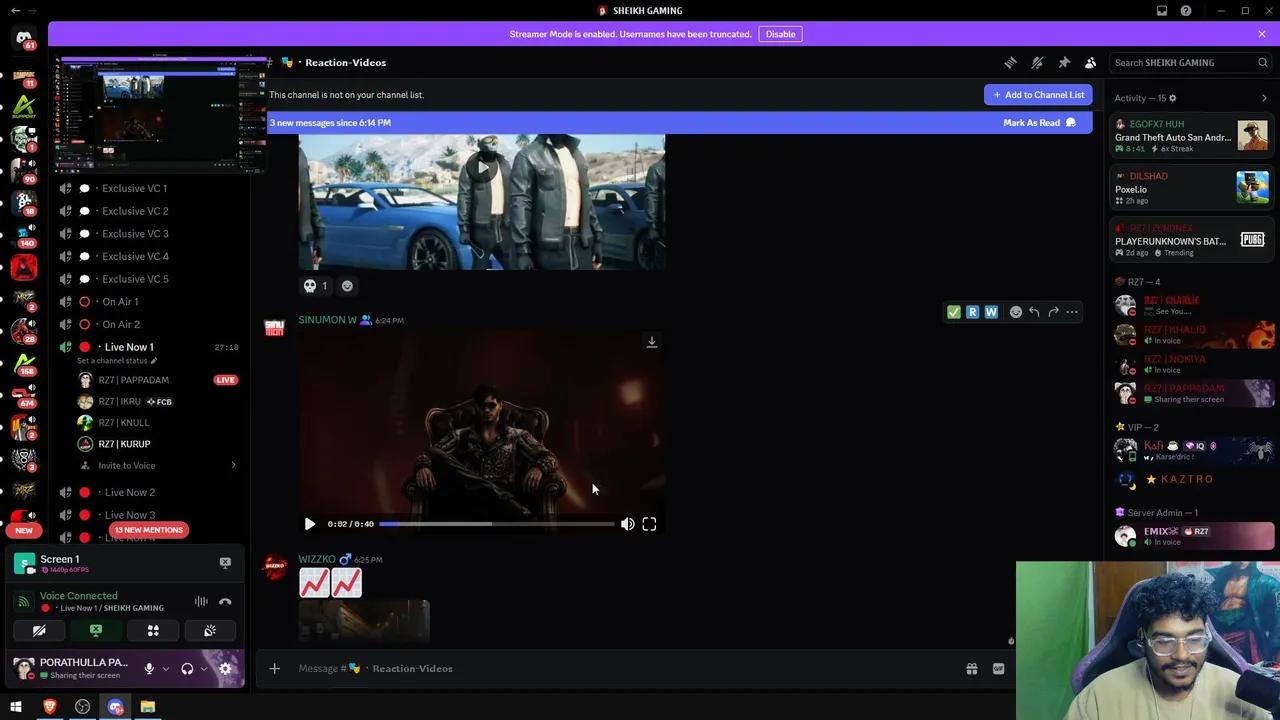Mute the microphone

149,669
